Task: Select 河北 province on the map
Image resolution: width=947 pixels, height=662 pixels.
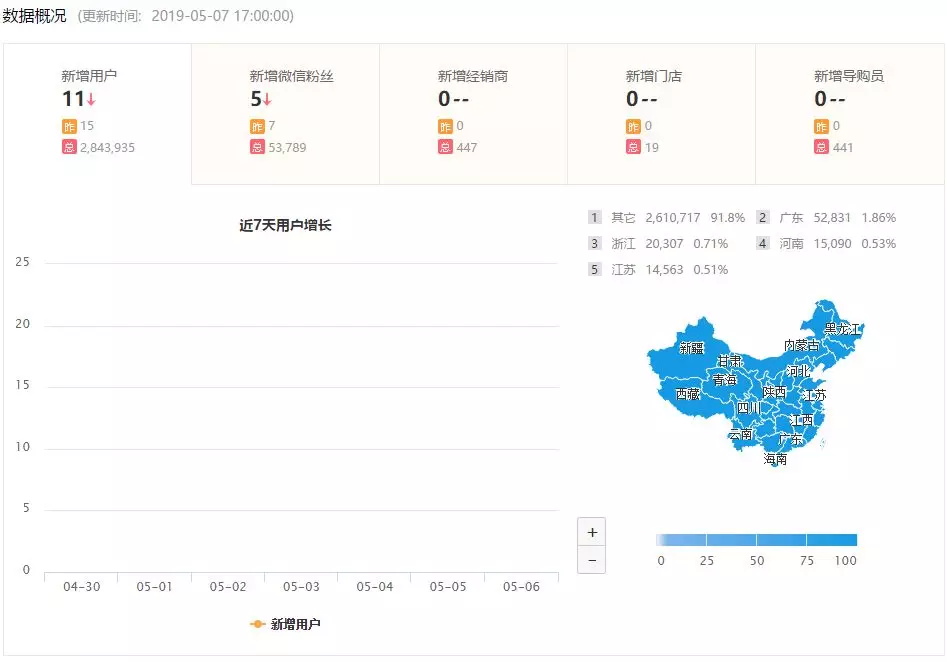Action: click(798, 371)
